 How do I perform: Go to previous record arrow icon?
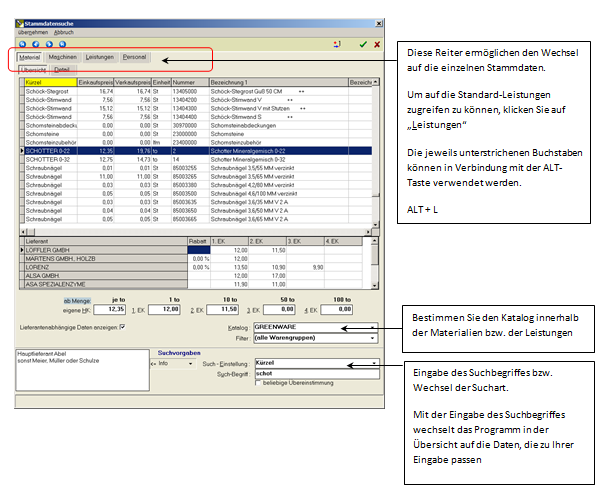click(x=36, y=44)
